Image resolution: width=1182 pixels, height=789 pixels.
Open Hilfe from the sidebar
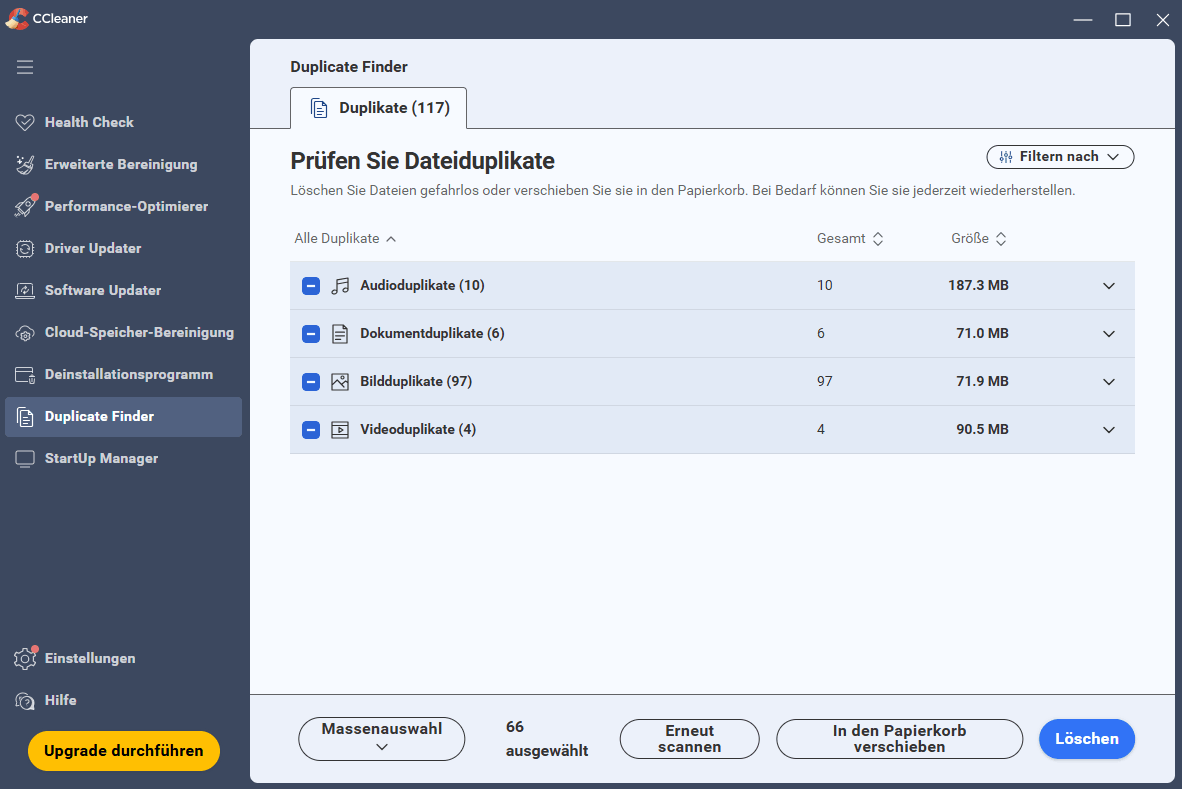124,700
